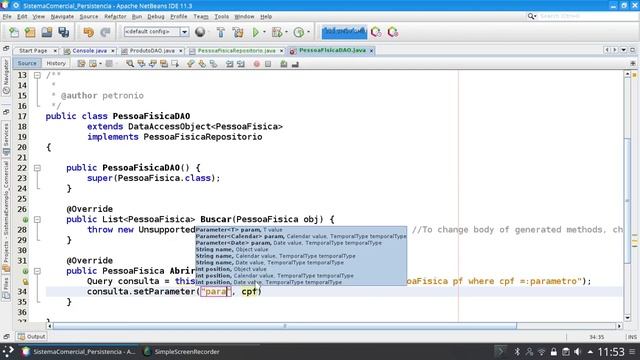640x360 pixels.
Task: Click the Profile Project clock icon
Action: tap(299, 32)
